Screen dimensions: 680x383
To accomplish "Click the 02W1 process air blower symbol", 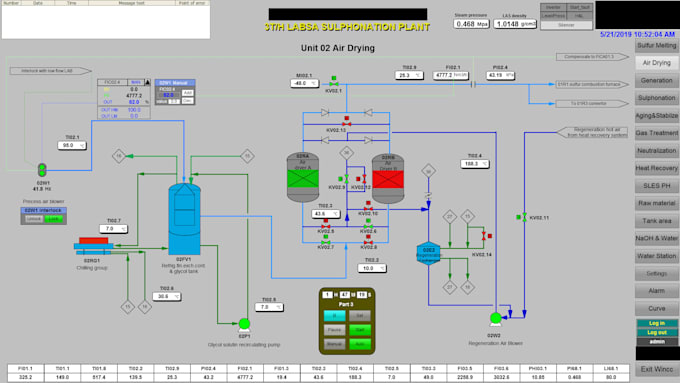I will click(42, 170).
